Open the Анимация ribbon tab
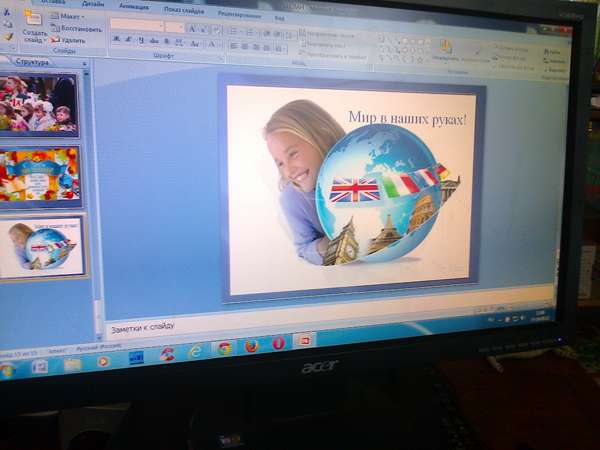 134,7
